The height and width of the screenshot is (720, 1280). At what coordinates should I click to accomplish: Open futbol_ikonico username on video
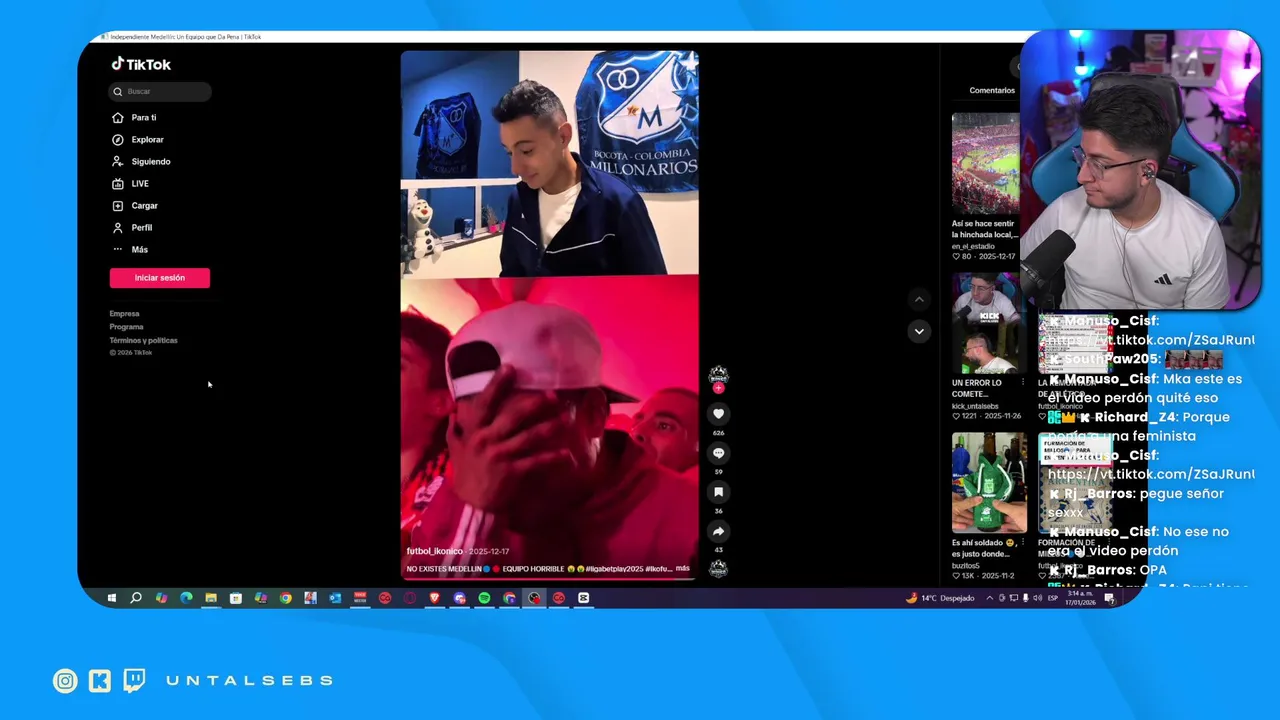[435, 551]
